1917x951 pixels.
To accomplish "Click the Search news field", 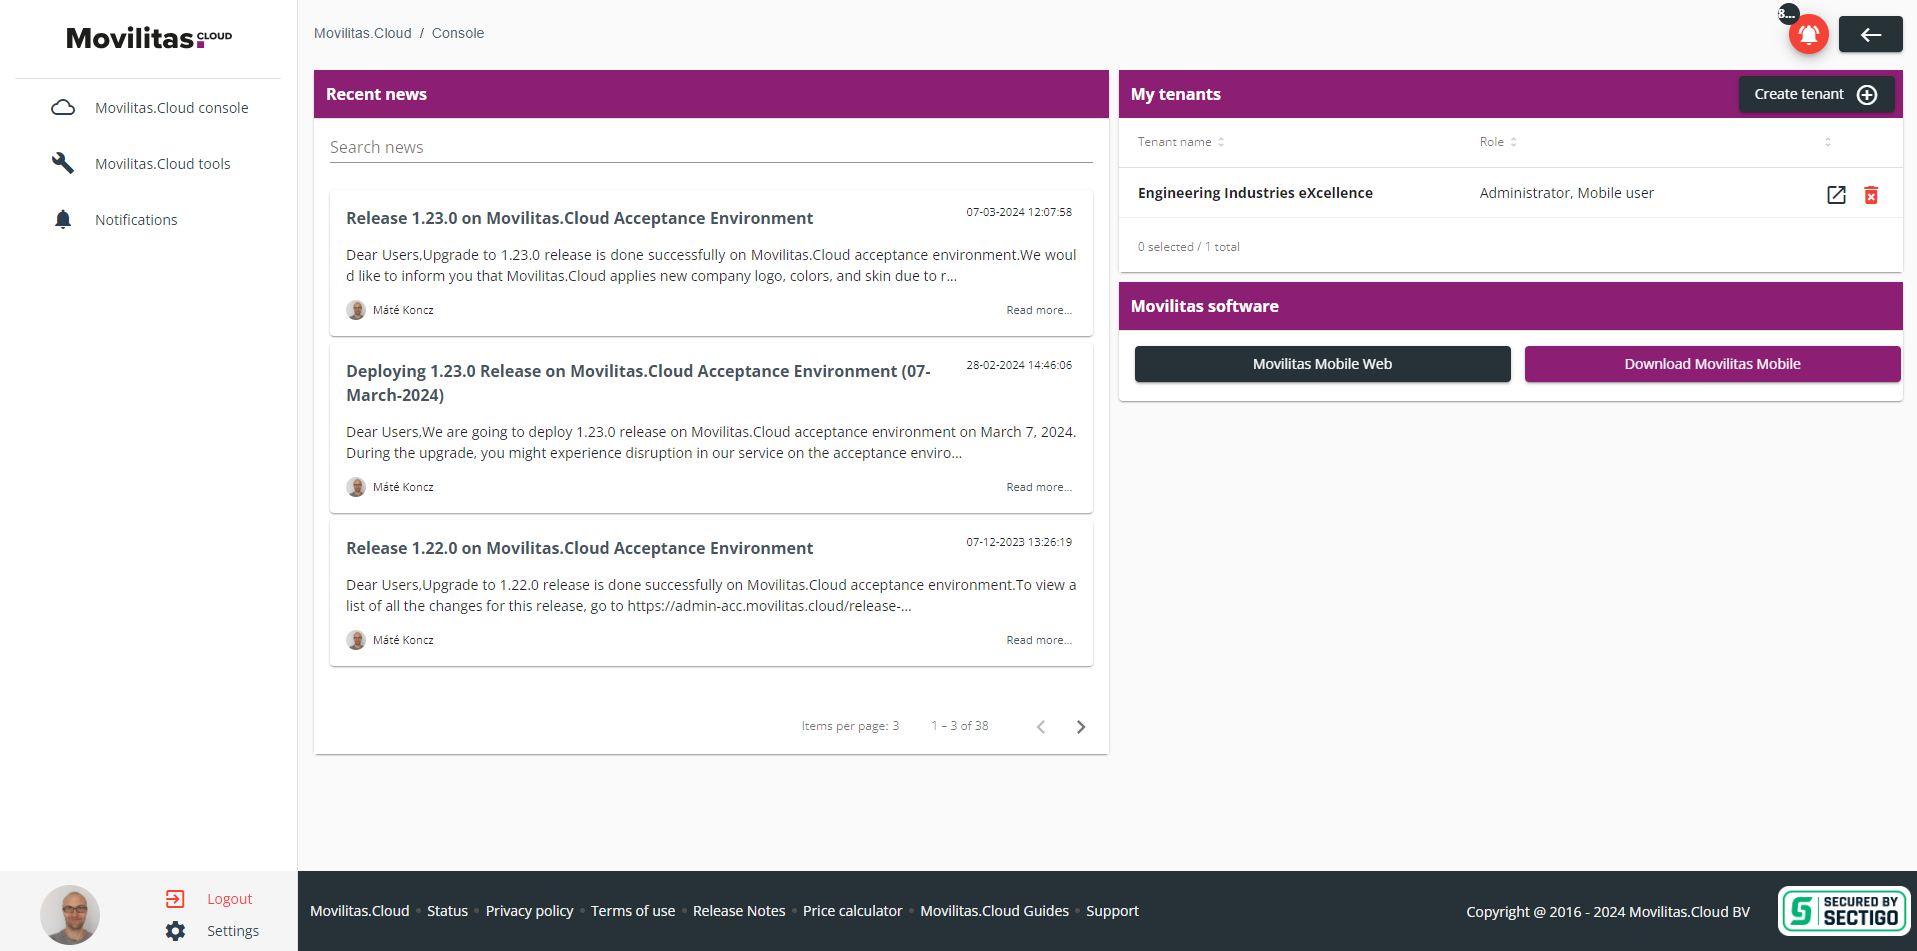I will [711, 147].
